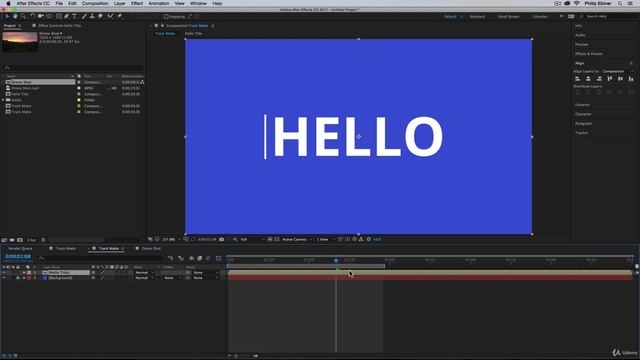Hide the Background layer eye
Viewport: 640px width, 360px height.
tap(4, 278)
